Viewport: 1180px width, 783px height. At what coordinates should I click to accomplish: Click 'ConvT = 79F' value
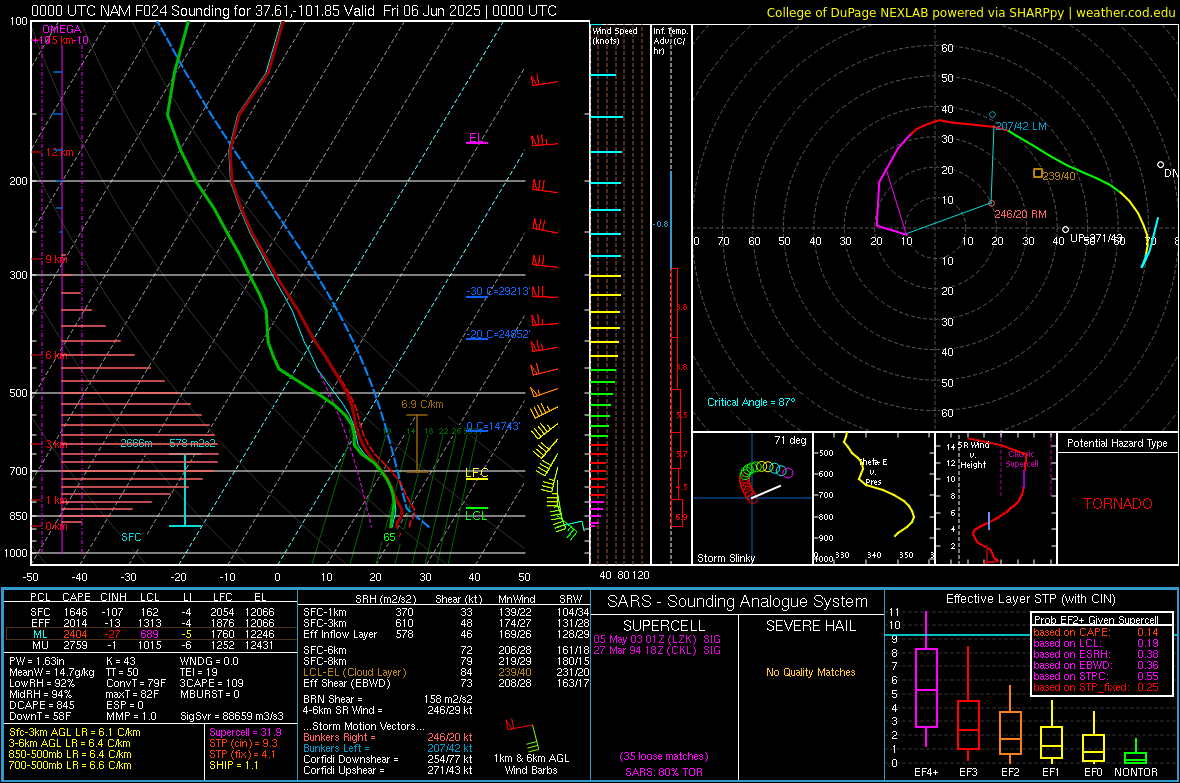[x=135, y=684]
